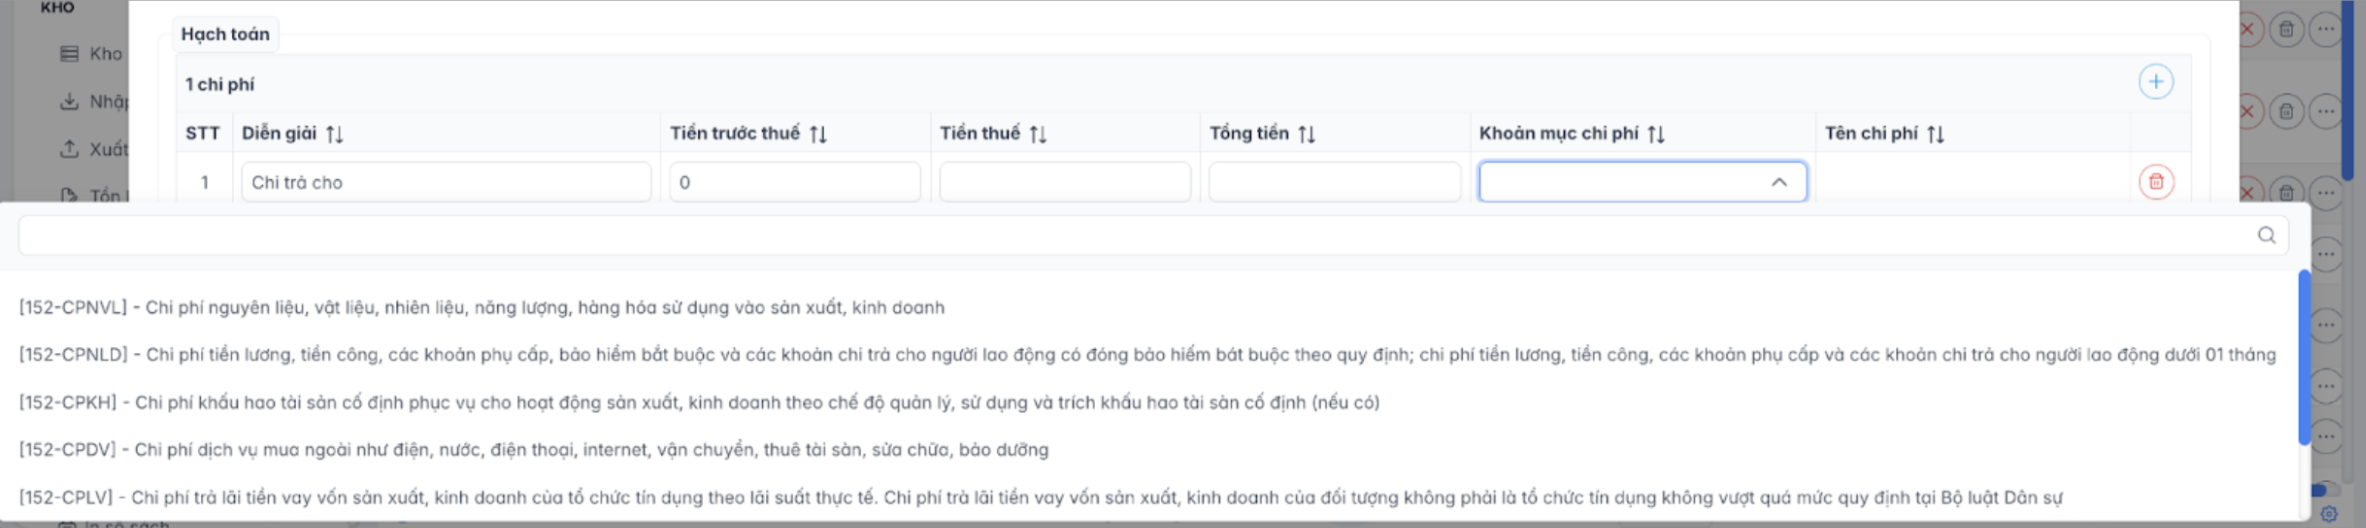Click the Tiền trước thuế field showing 0
Viewport: 2366px width, 528px height.
click(795, 182)
